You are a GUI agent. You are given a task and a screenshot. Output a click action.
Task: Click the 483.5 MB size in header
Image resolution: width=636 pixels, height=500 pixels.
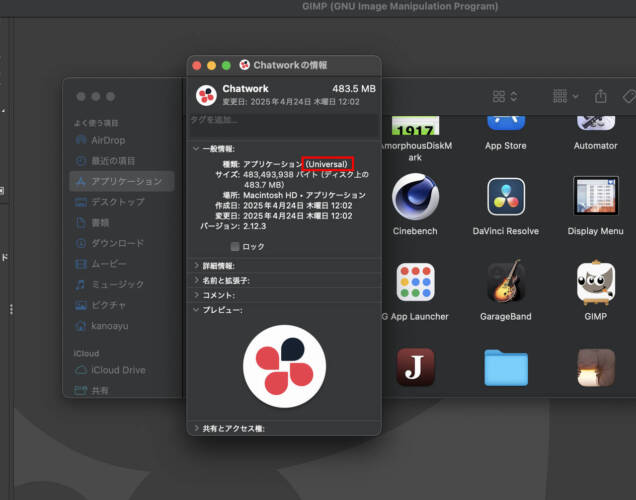coord(354,89)
